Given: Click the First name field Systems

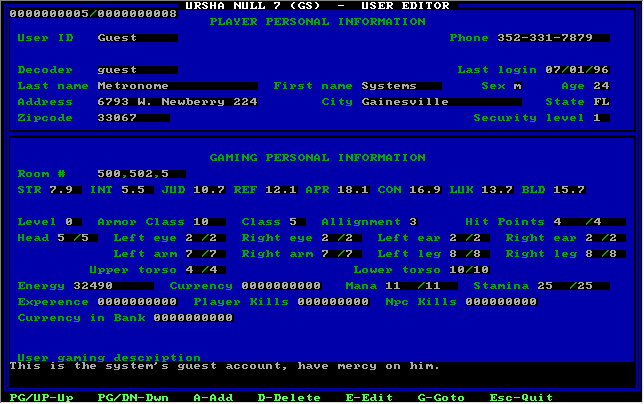Looking at the screenshot, I should 402,86.
